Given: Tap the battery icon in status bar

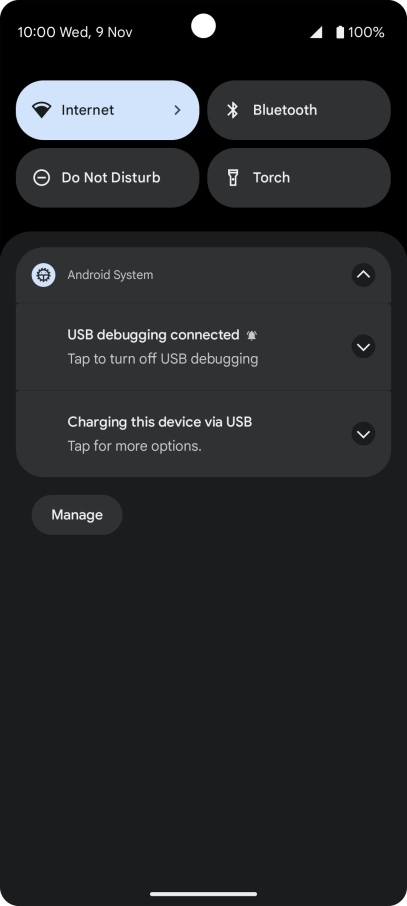Looking at the screenshot, I should [x=340, y=32].
